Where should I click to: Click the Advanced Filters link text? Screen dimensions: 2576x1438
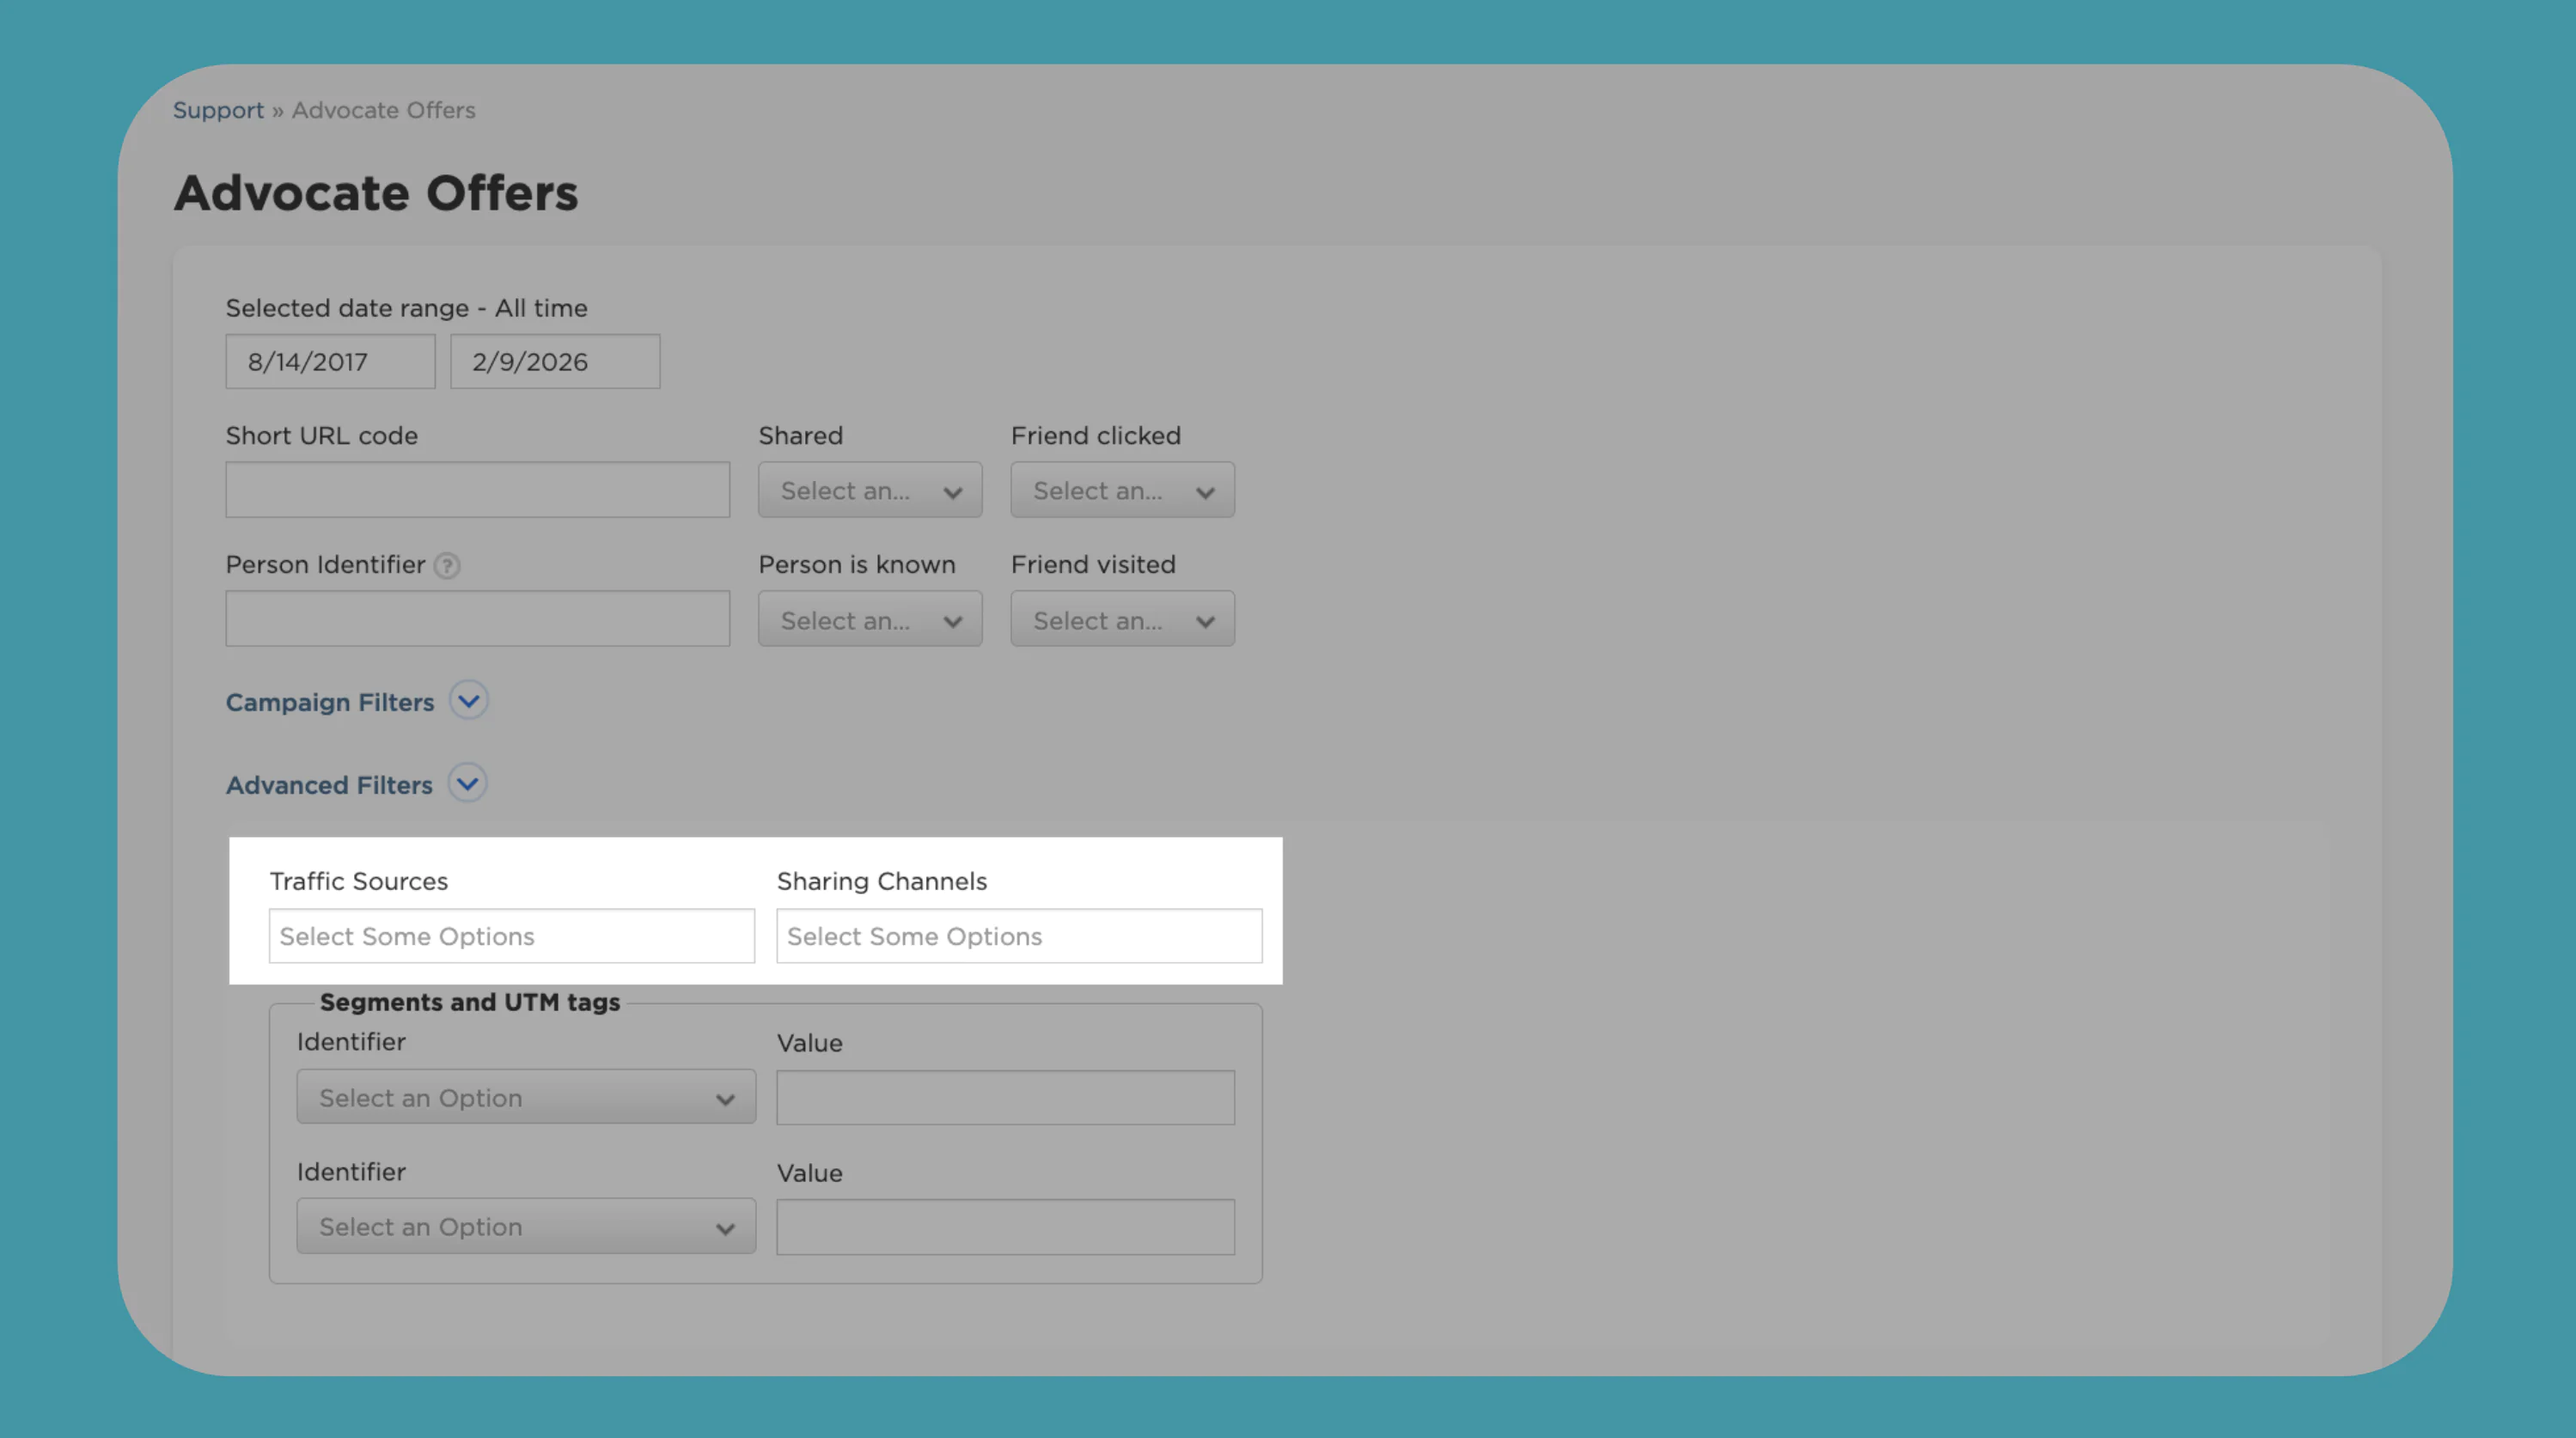(329, 785)
